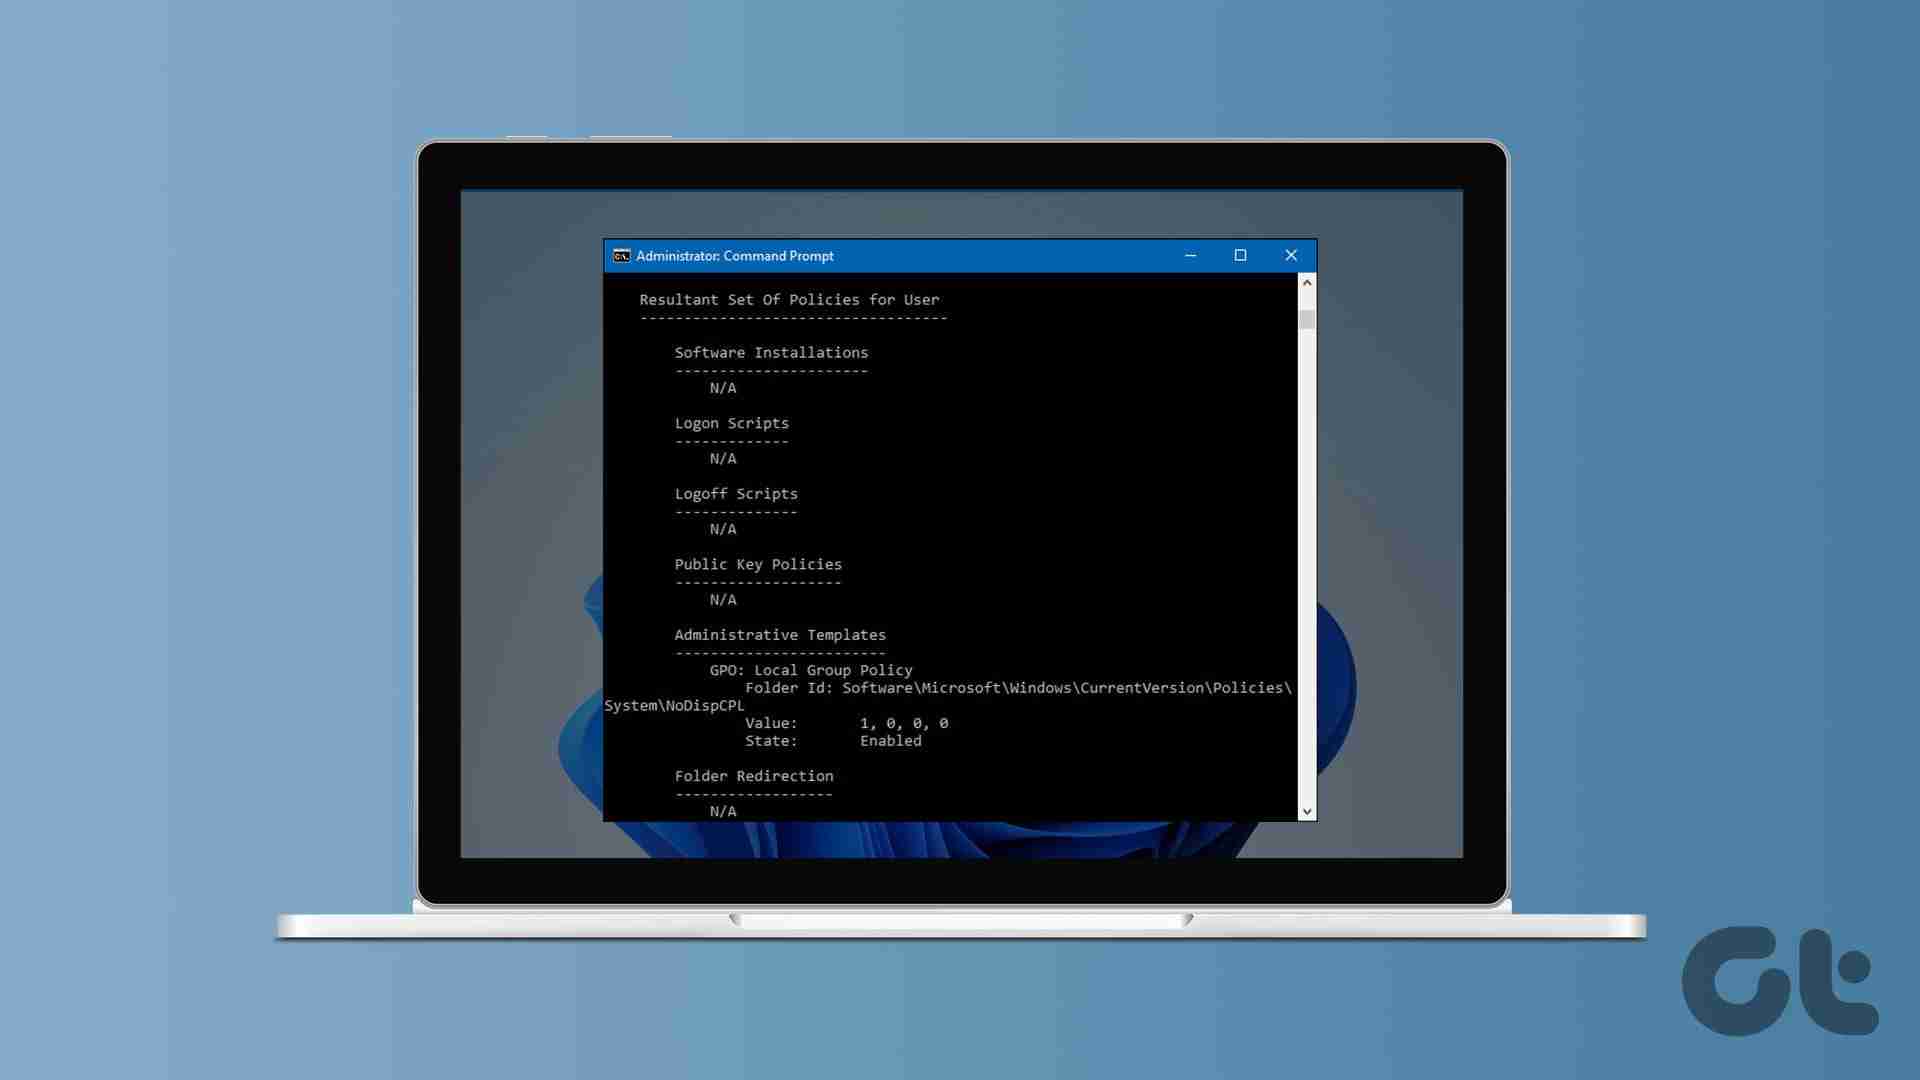1920x1080 pixels.
Task: Click the 'Administrative Templates' line
Action: (x=780, y=635)
